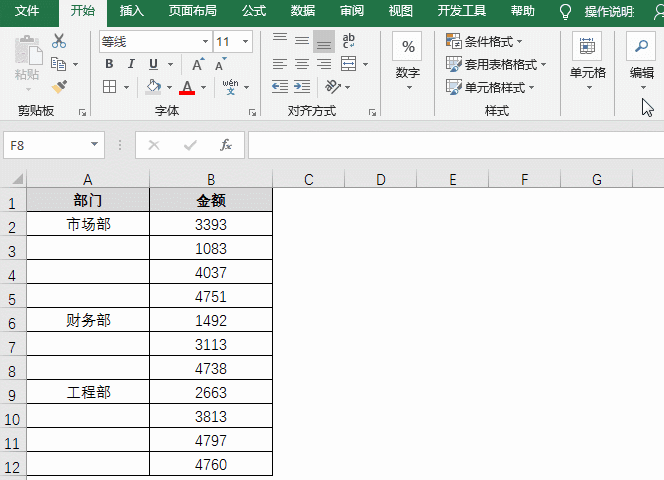Screen dimensions: 664x480
Task: Select cell with value 4037
Action: click(211, 272)
